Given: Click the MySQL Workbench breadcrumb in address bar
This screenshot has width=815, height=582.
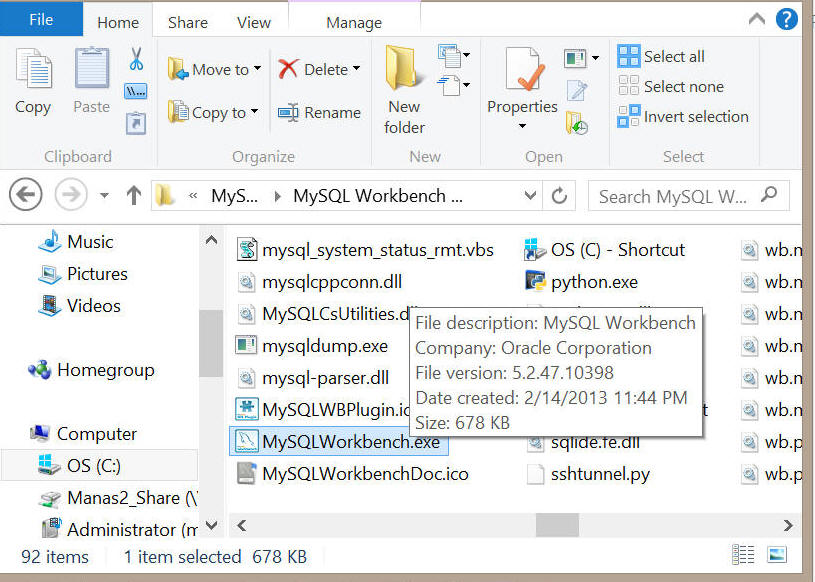Looking at the screenshot, I should 378,196.
